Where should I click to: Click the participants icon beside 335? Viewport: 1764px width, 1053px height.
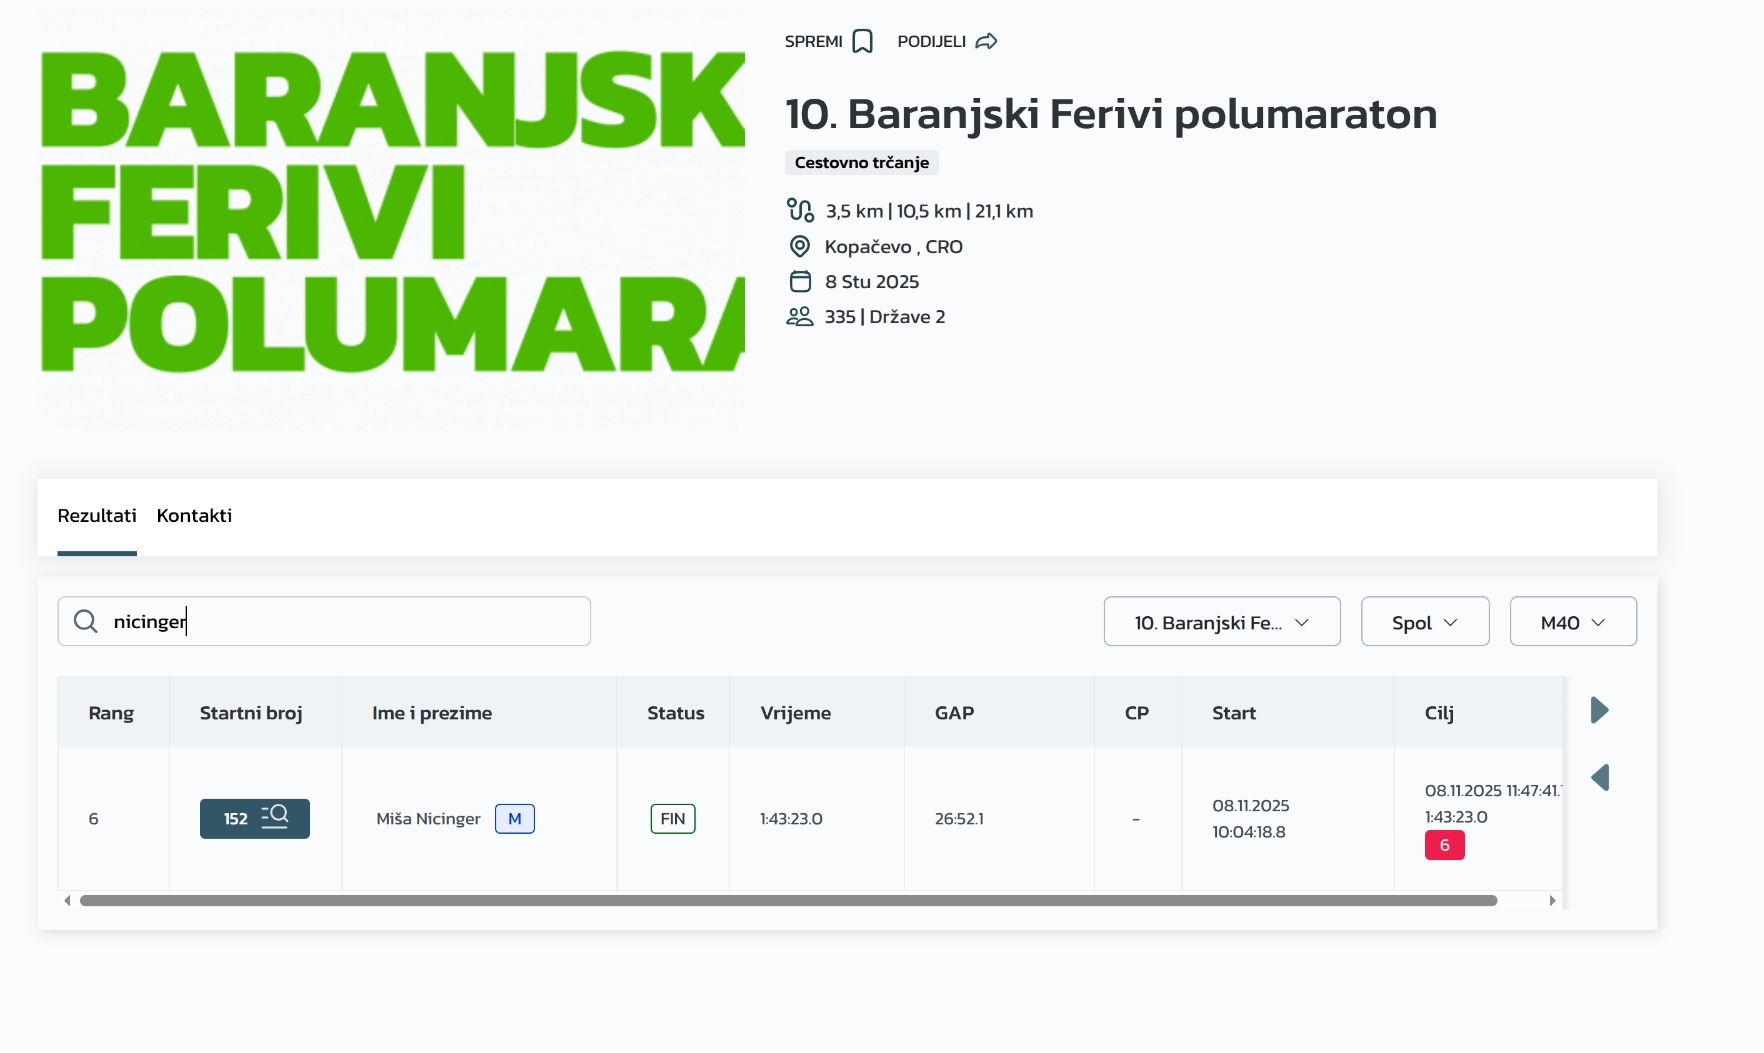(800, 317)
